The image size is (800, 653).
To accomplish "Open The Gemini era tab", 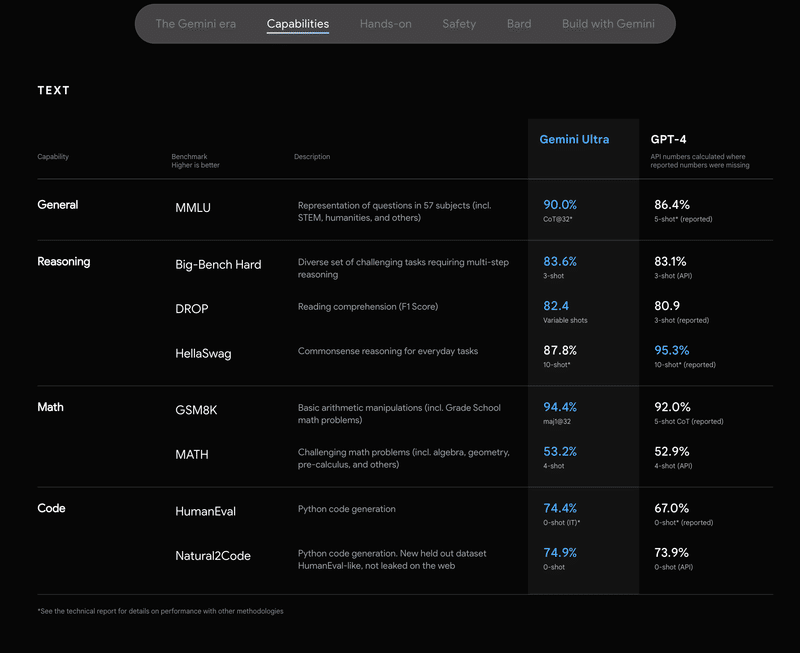I will coord(195,24).
